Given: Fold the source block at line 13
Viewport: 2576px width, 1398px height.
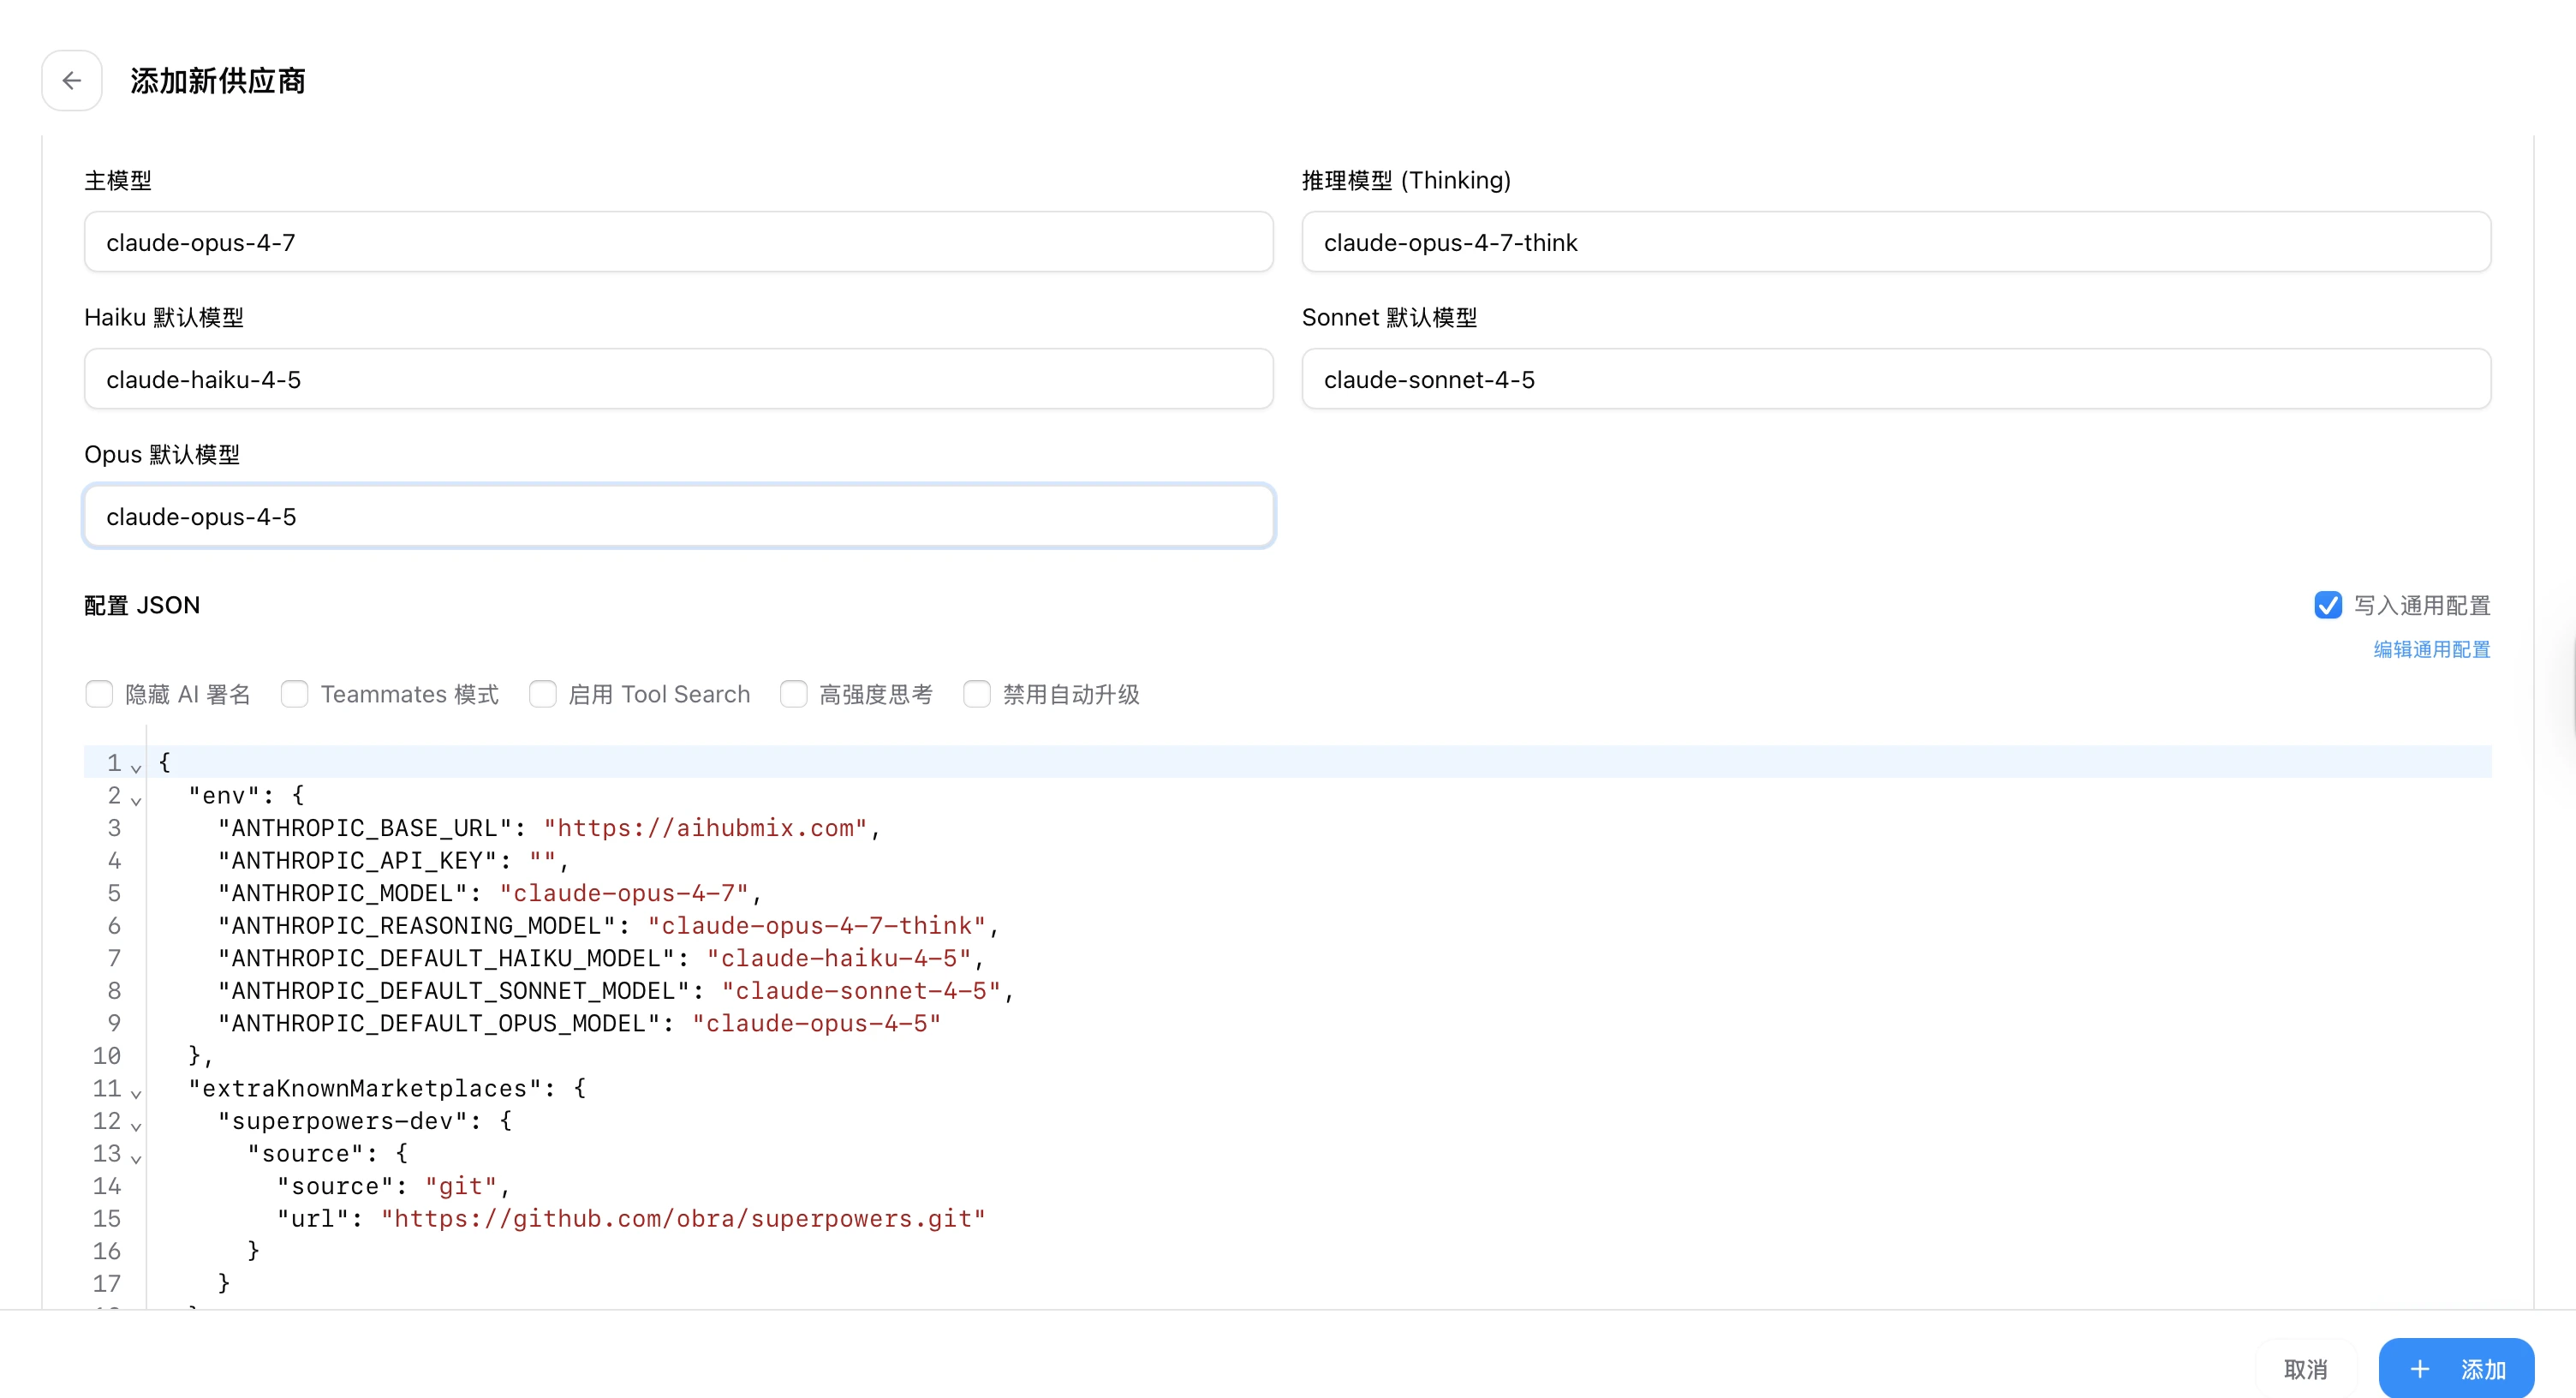Looking at the screenshot, I should point(136,1158).
